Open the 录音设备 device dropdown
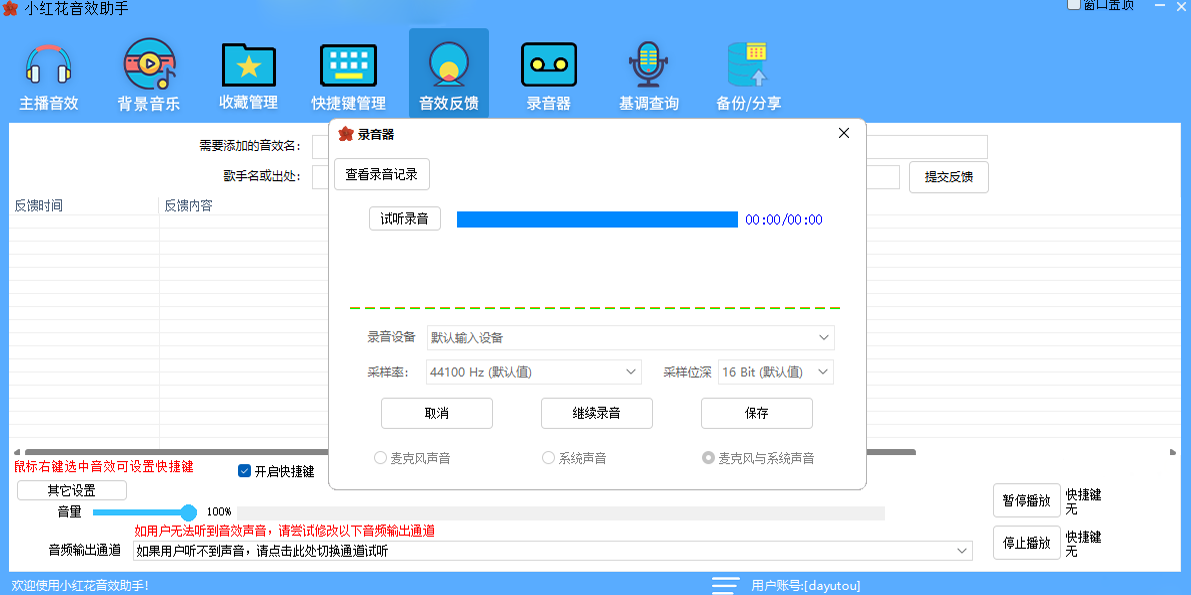Image resolution: width=1191 pixels, height=595 pixels. pyautogui.click(x=630, y=337)
